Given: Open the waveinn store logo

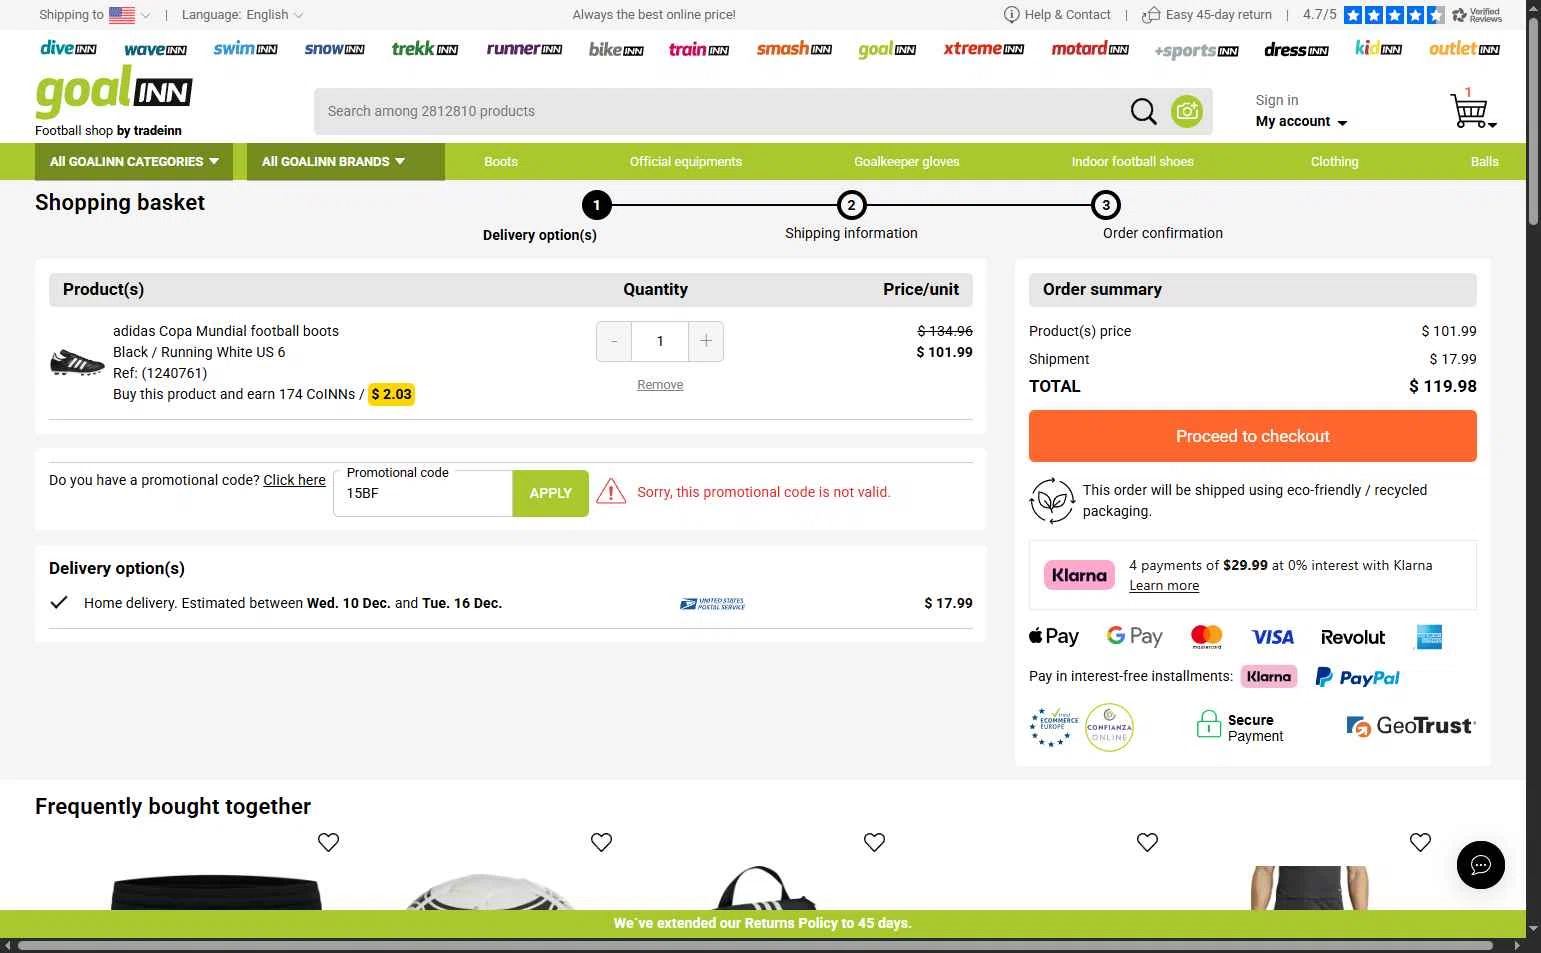Looking at the screenshot, I should click(x=155, y=49).
